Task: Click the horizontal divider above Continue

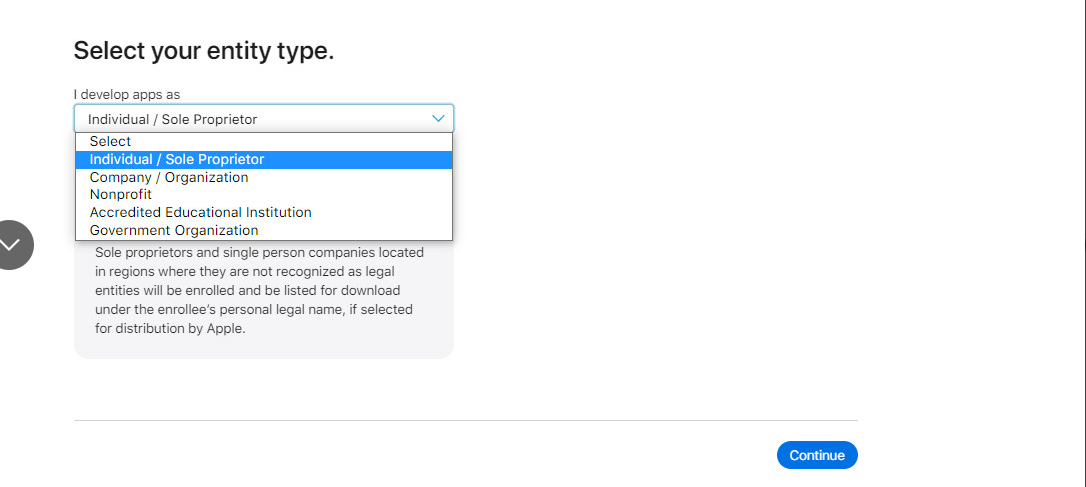Action: (465, 420)
